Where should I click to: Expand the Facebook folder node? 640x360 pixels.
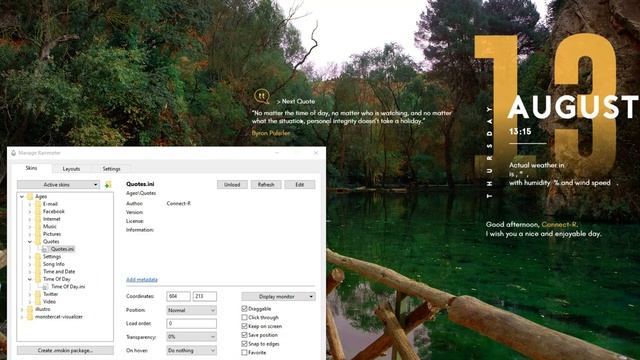click(x=30, y=211)
